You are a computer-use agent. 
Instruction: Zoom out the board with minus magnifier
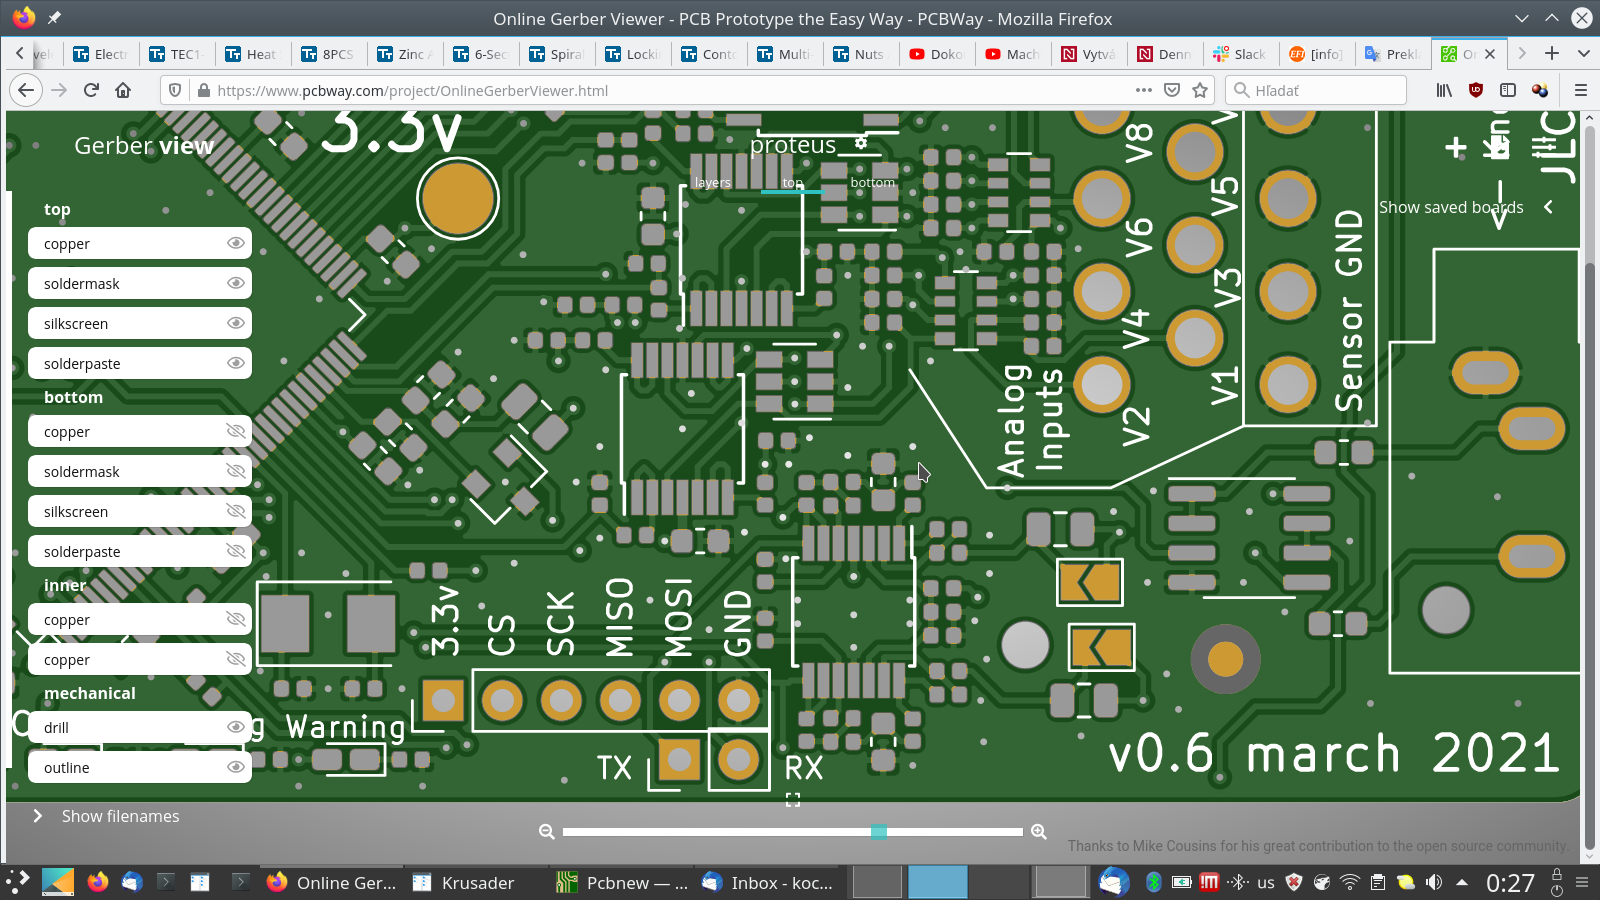546,832
